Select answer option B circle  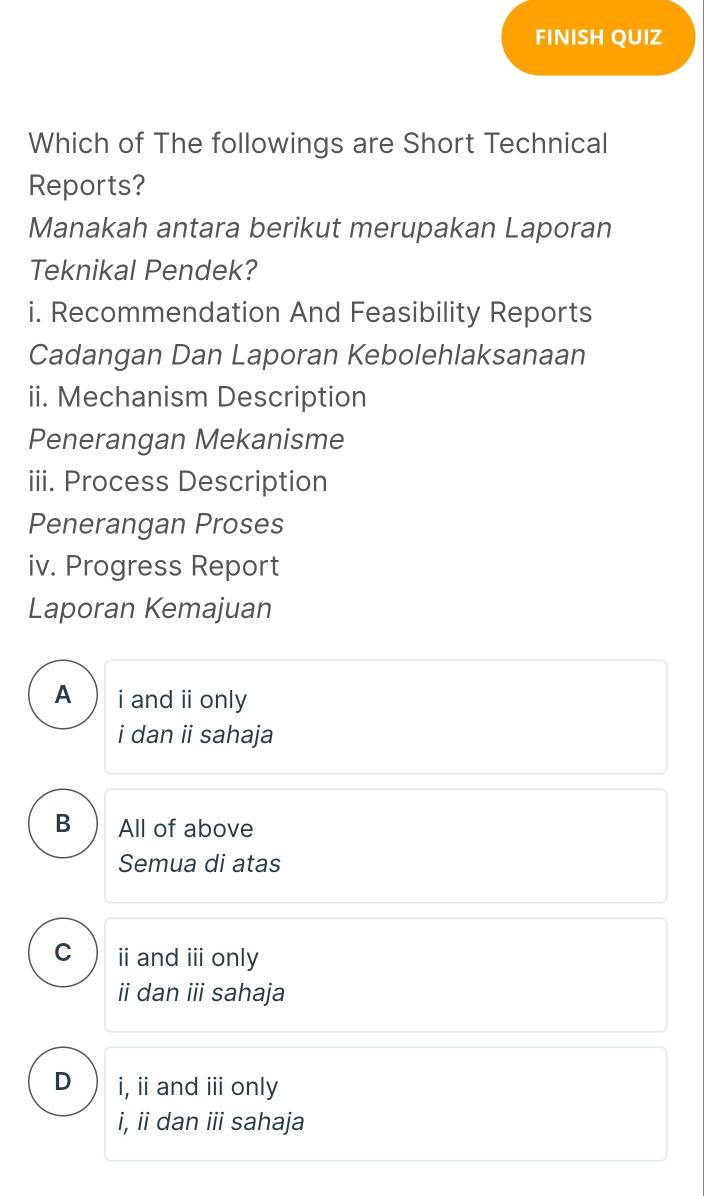tap(62, 824)
